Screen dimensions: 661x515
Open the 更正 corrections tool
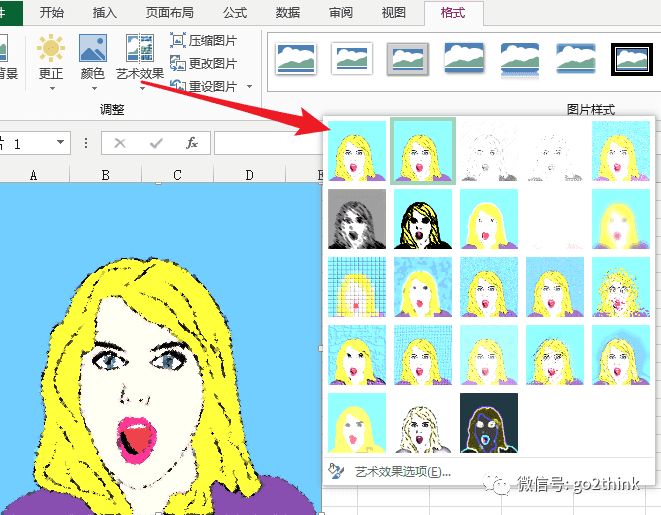51,57
